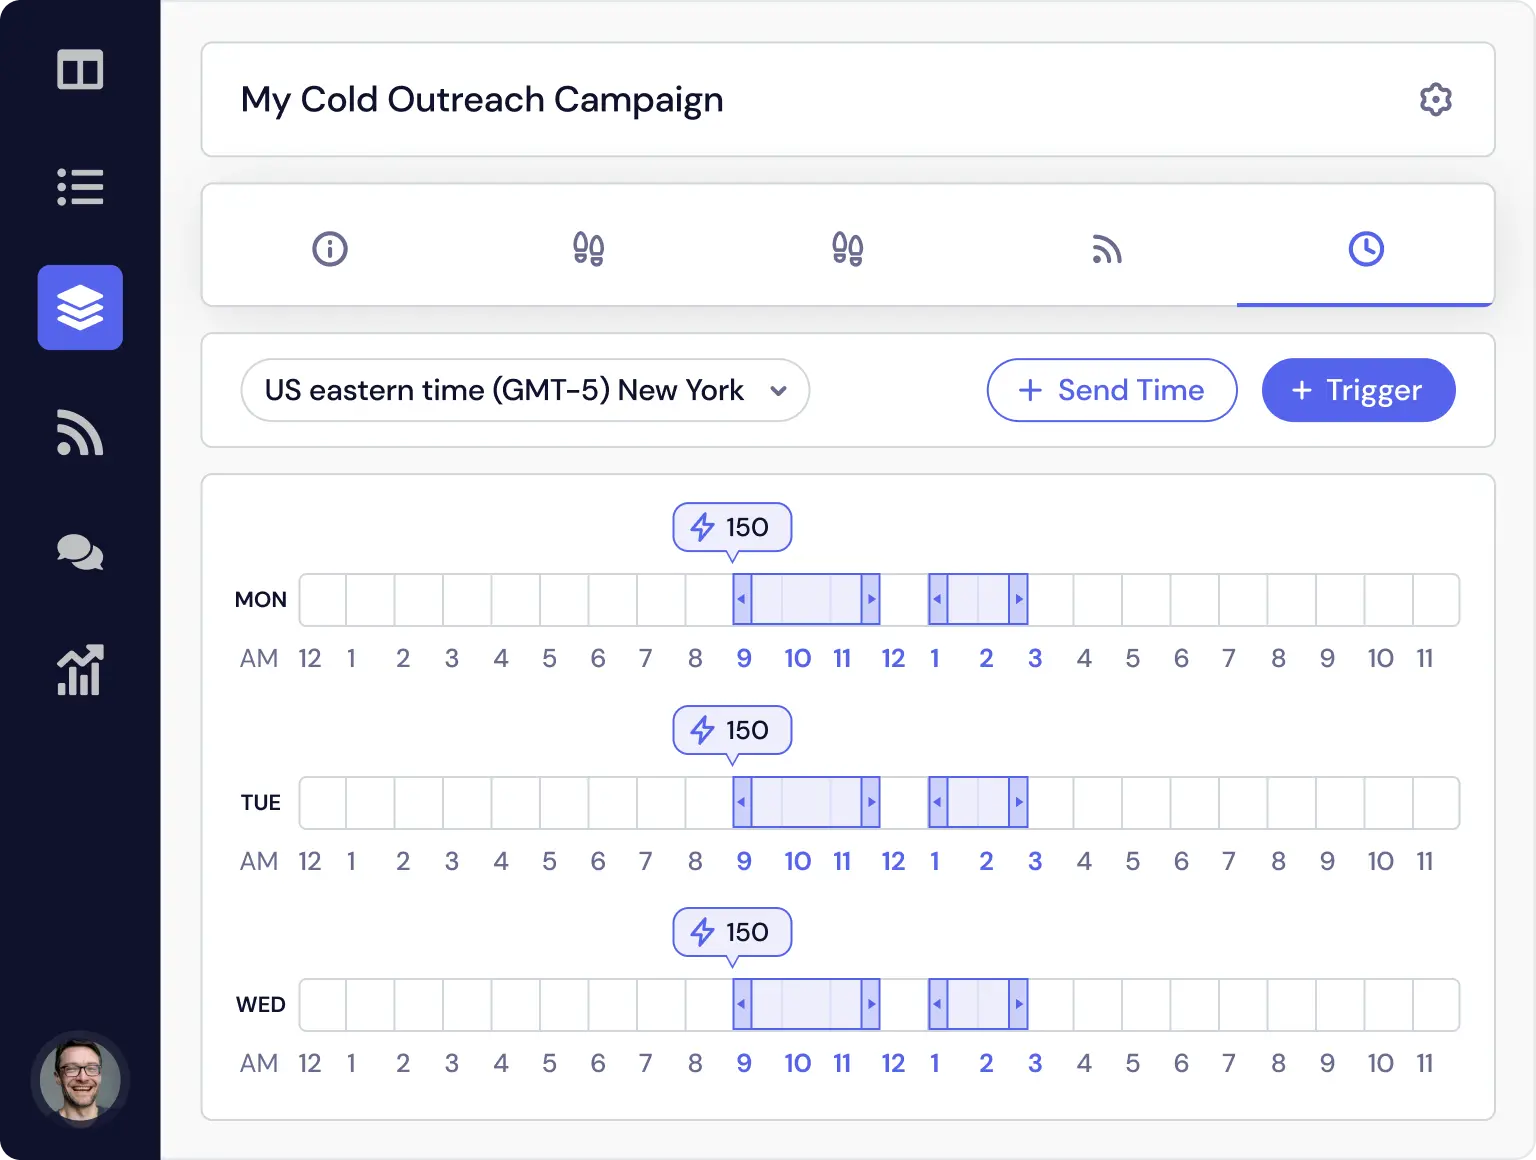Image resolution: width=1536 pixels, height=1160 pixels.
Task: Select the campaigns layers icon in sidebar
Action: click(80, 307)
